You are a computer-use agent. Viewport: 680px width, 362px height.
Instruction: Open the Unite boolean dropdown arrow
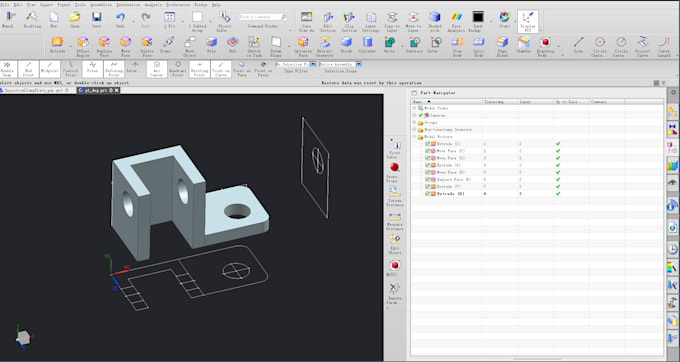tap(402, 45)
